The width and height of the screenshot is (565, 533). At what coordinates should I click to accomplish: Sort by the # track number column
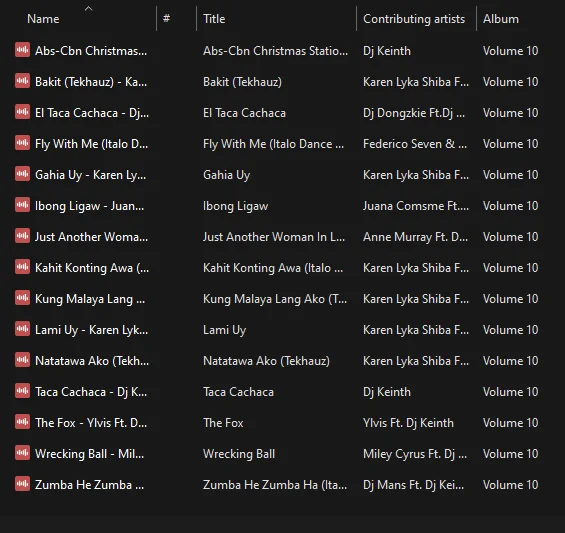166,18
